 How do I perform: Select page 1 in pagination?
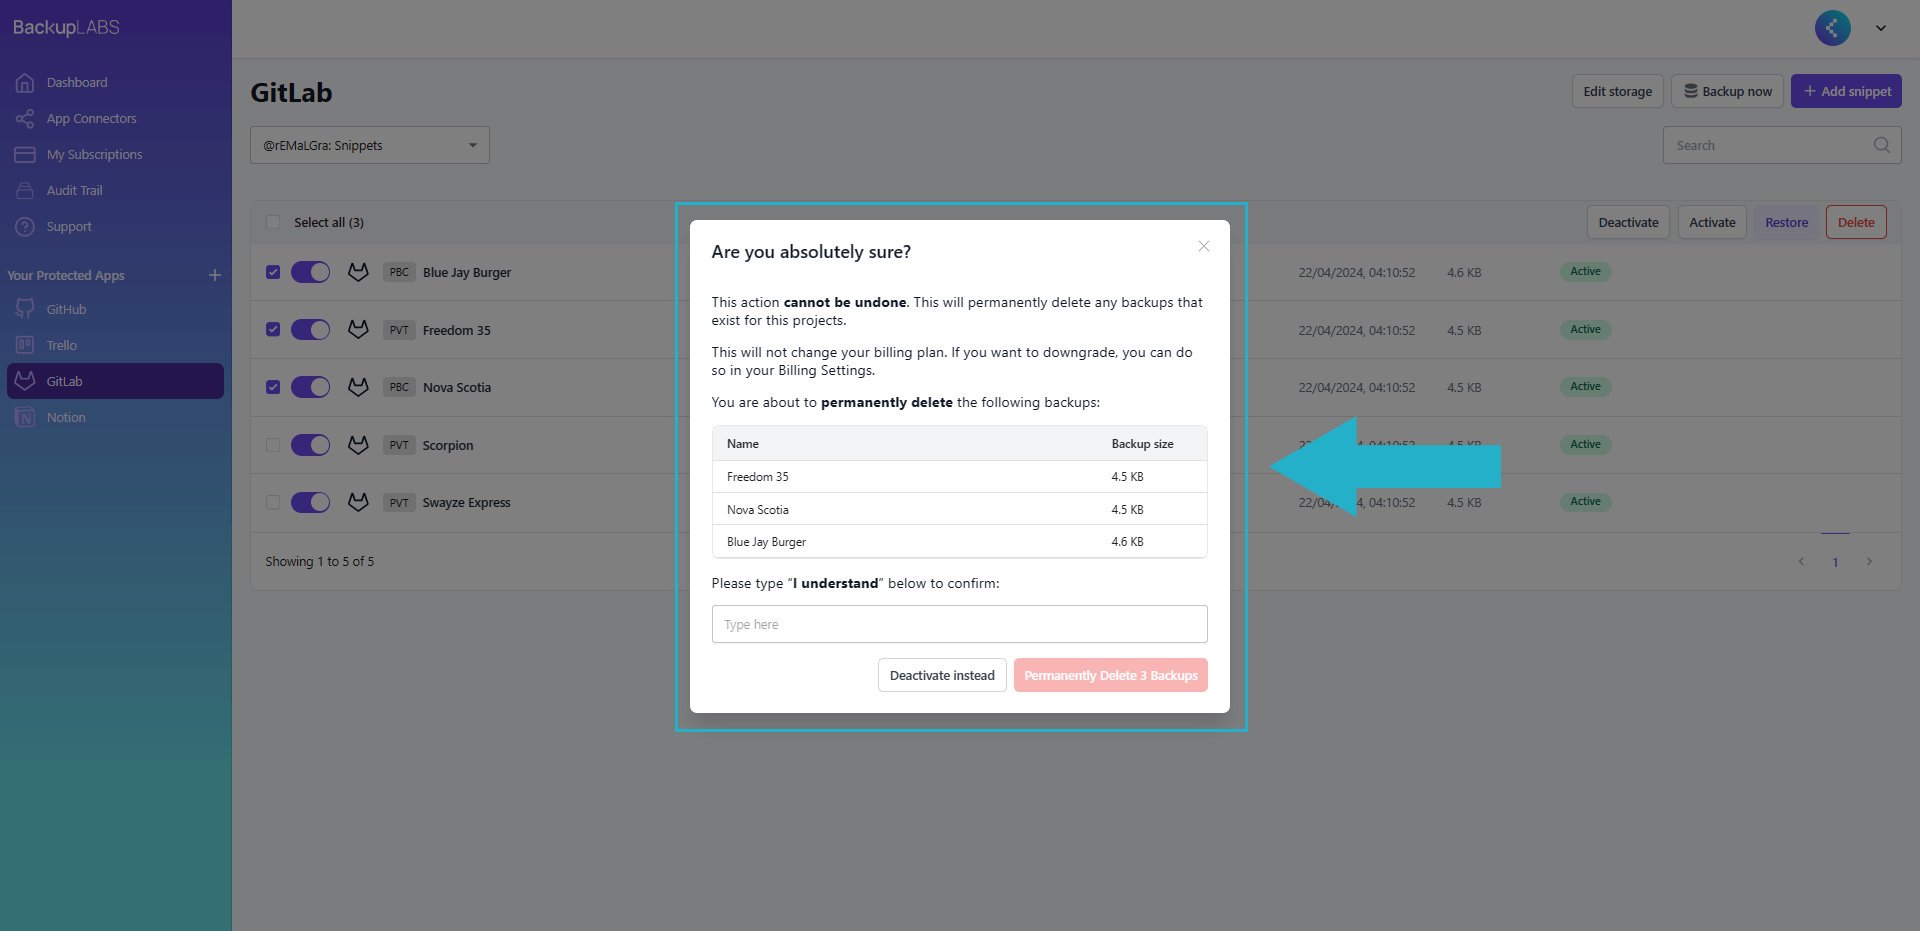click(x=1835, y=562)
